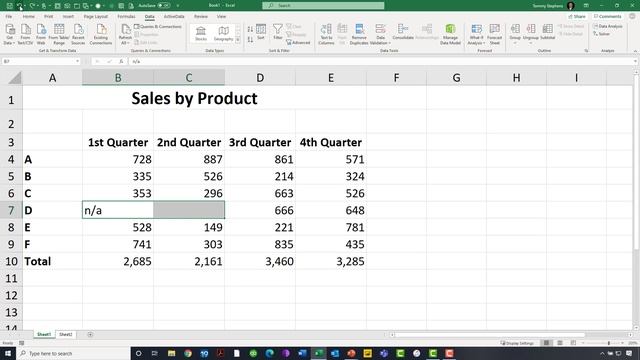
Task: Click Insert Function fx icon
Action: (121, 61)
